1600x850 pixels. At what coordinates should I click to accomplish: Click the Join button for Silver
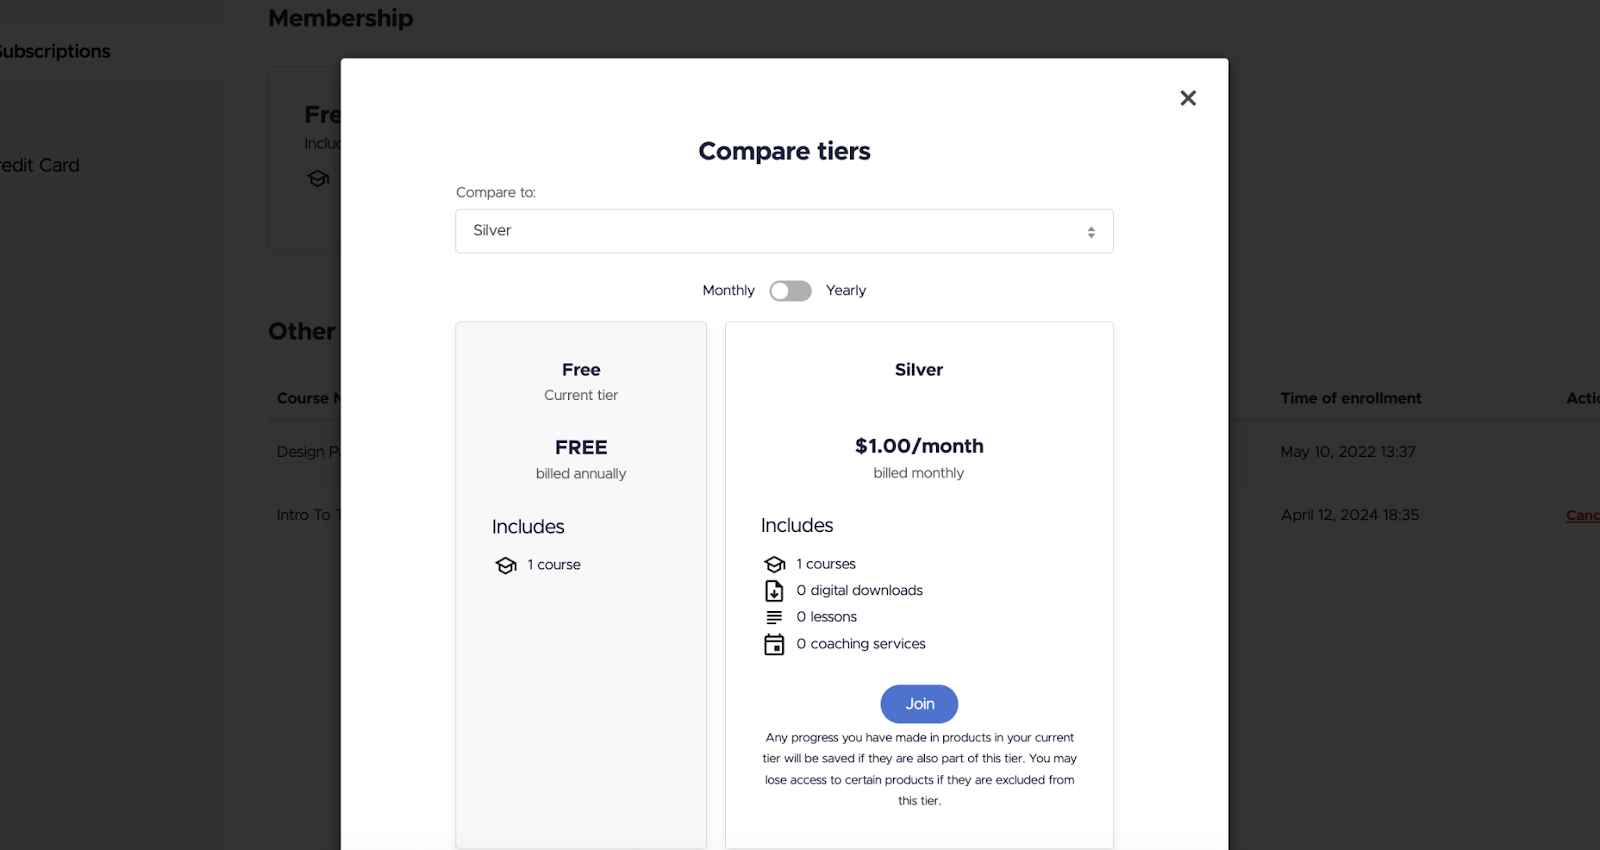click(919, 704)
